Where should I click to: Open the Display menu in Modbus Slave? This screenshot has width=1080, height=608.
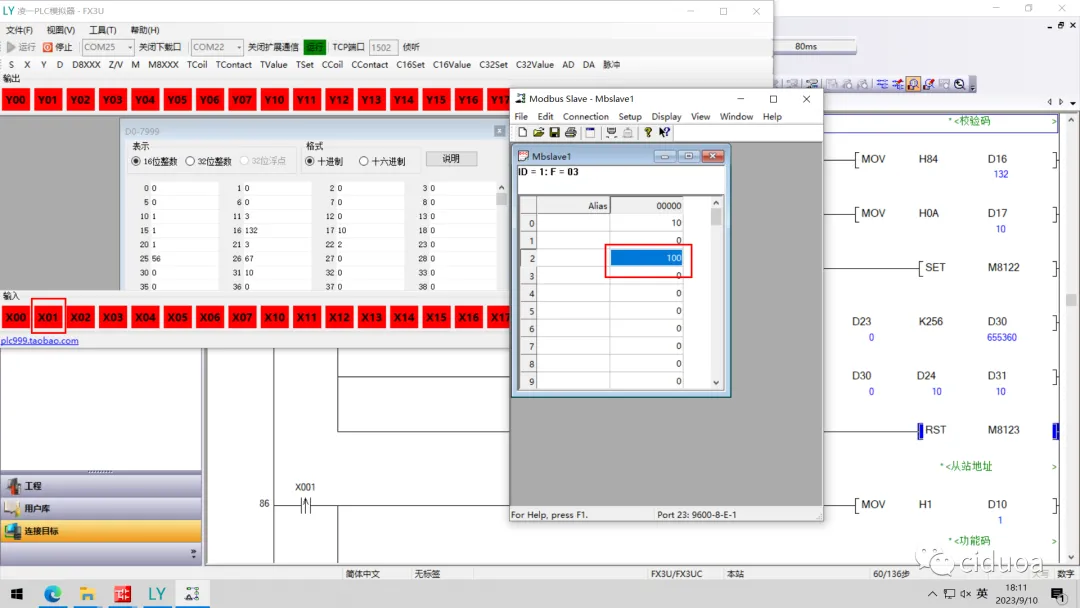[666, 116]
